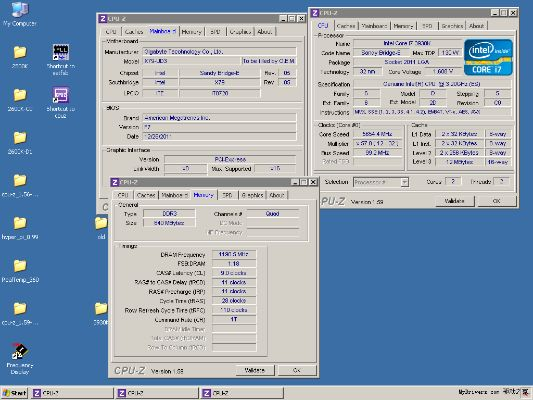Select the folder below My Computer
Viewport: 533px width, 400px height.
20,57
